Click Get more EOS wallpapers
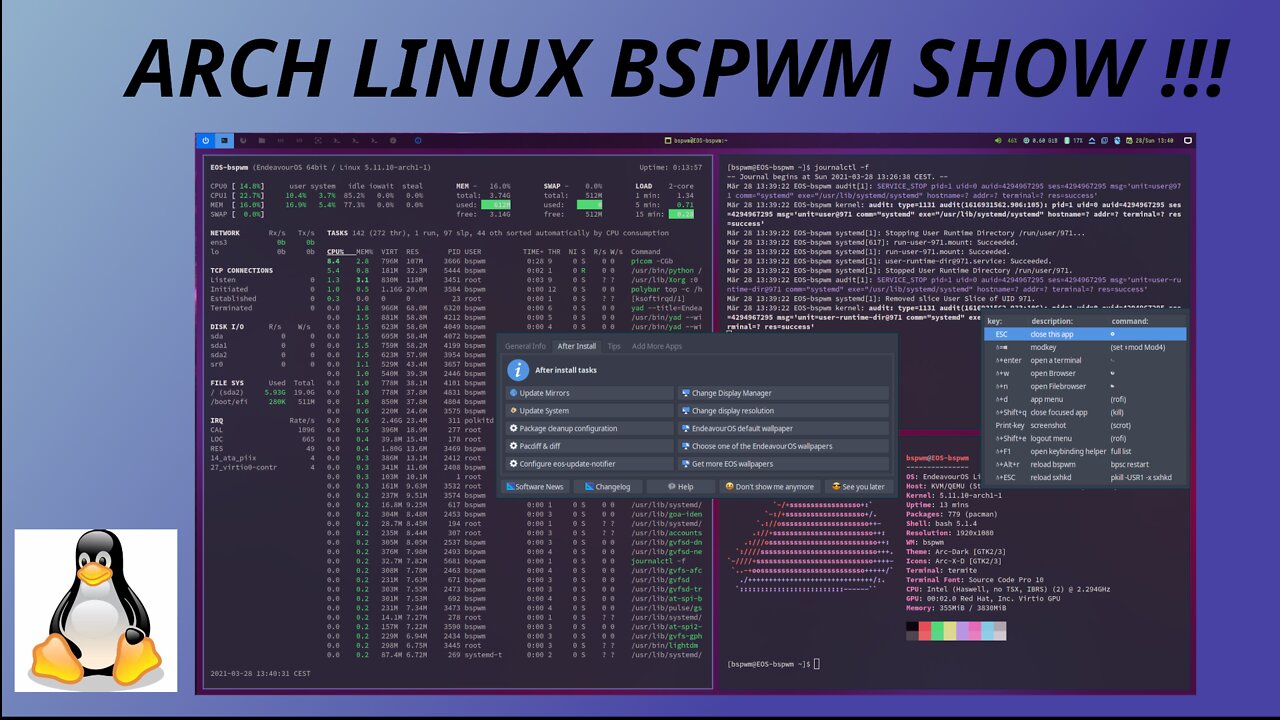The height and width of the screenshot is (720, 1280). point(783,464)
